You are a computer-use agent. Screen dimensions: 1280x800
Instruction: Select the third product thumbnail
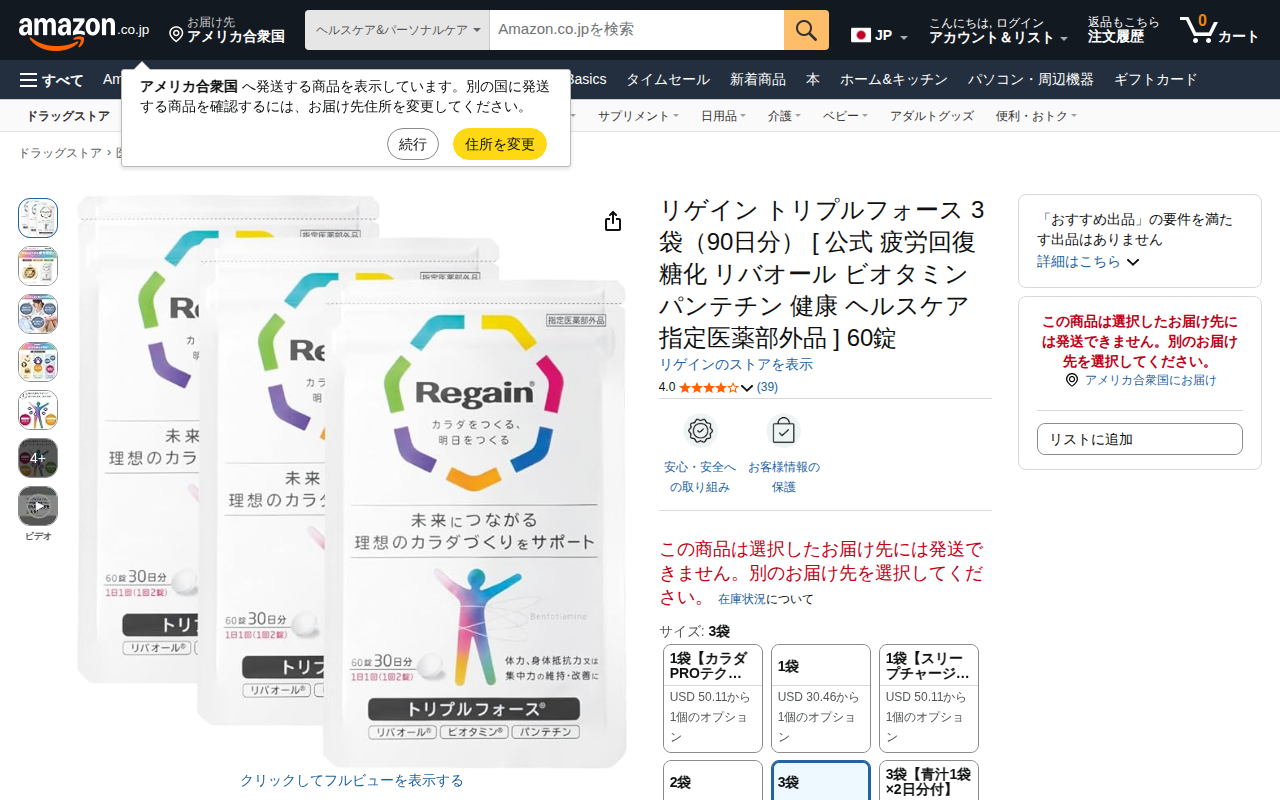click(38, 314)
